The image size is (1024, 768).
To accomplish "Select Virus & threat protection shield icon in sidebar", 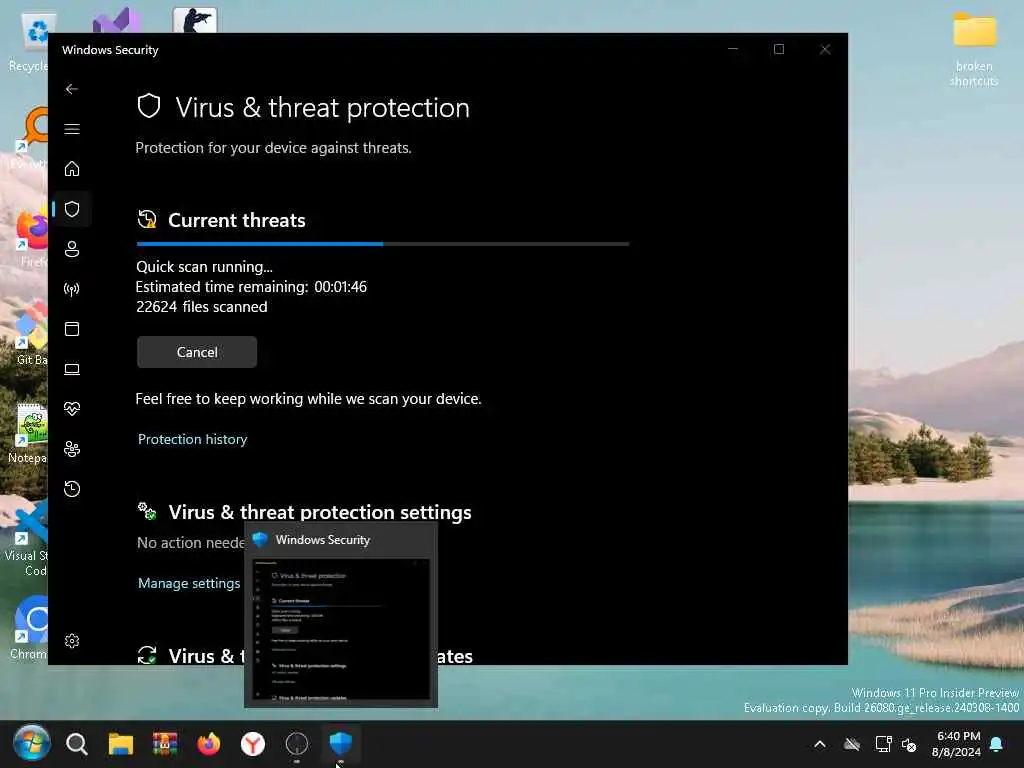I will tap(72, 209).
